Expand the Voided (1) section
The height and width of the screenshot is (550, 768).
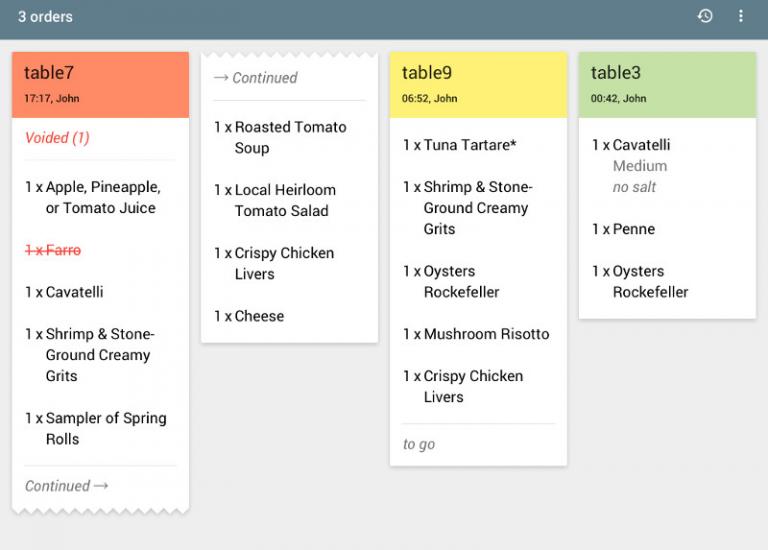(x=57, y=138)
